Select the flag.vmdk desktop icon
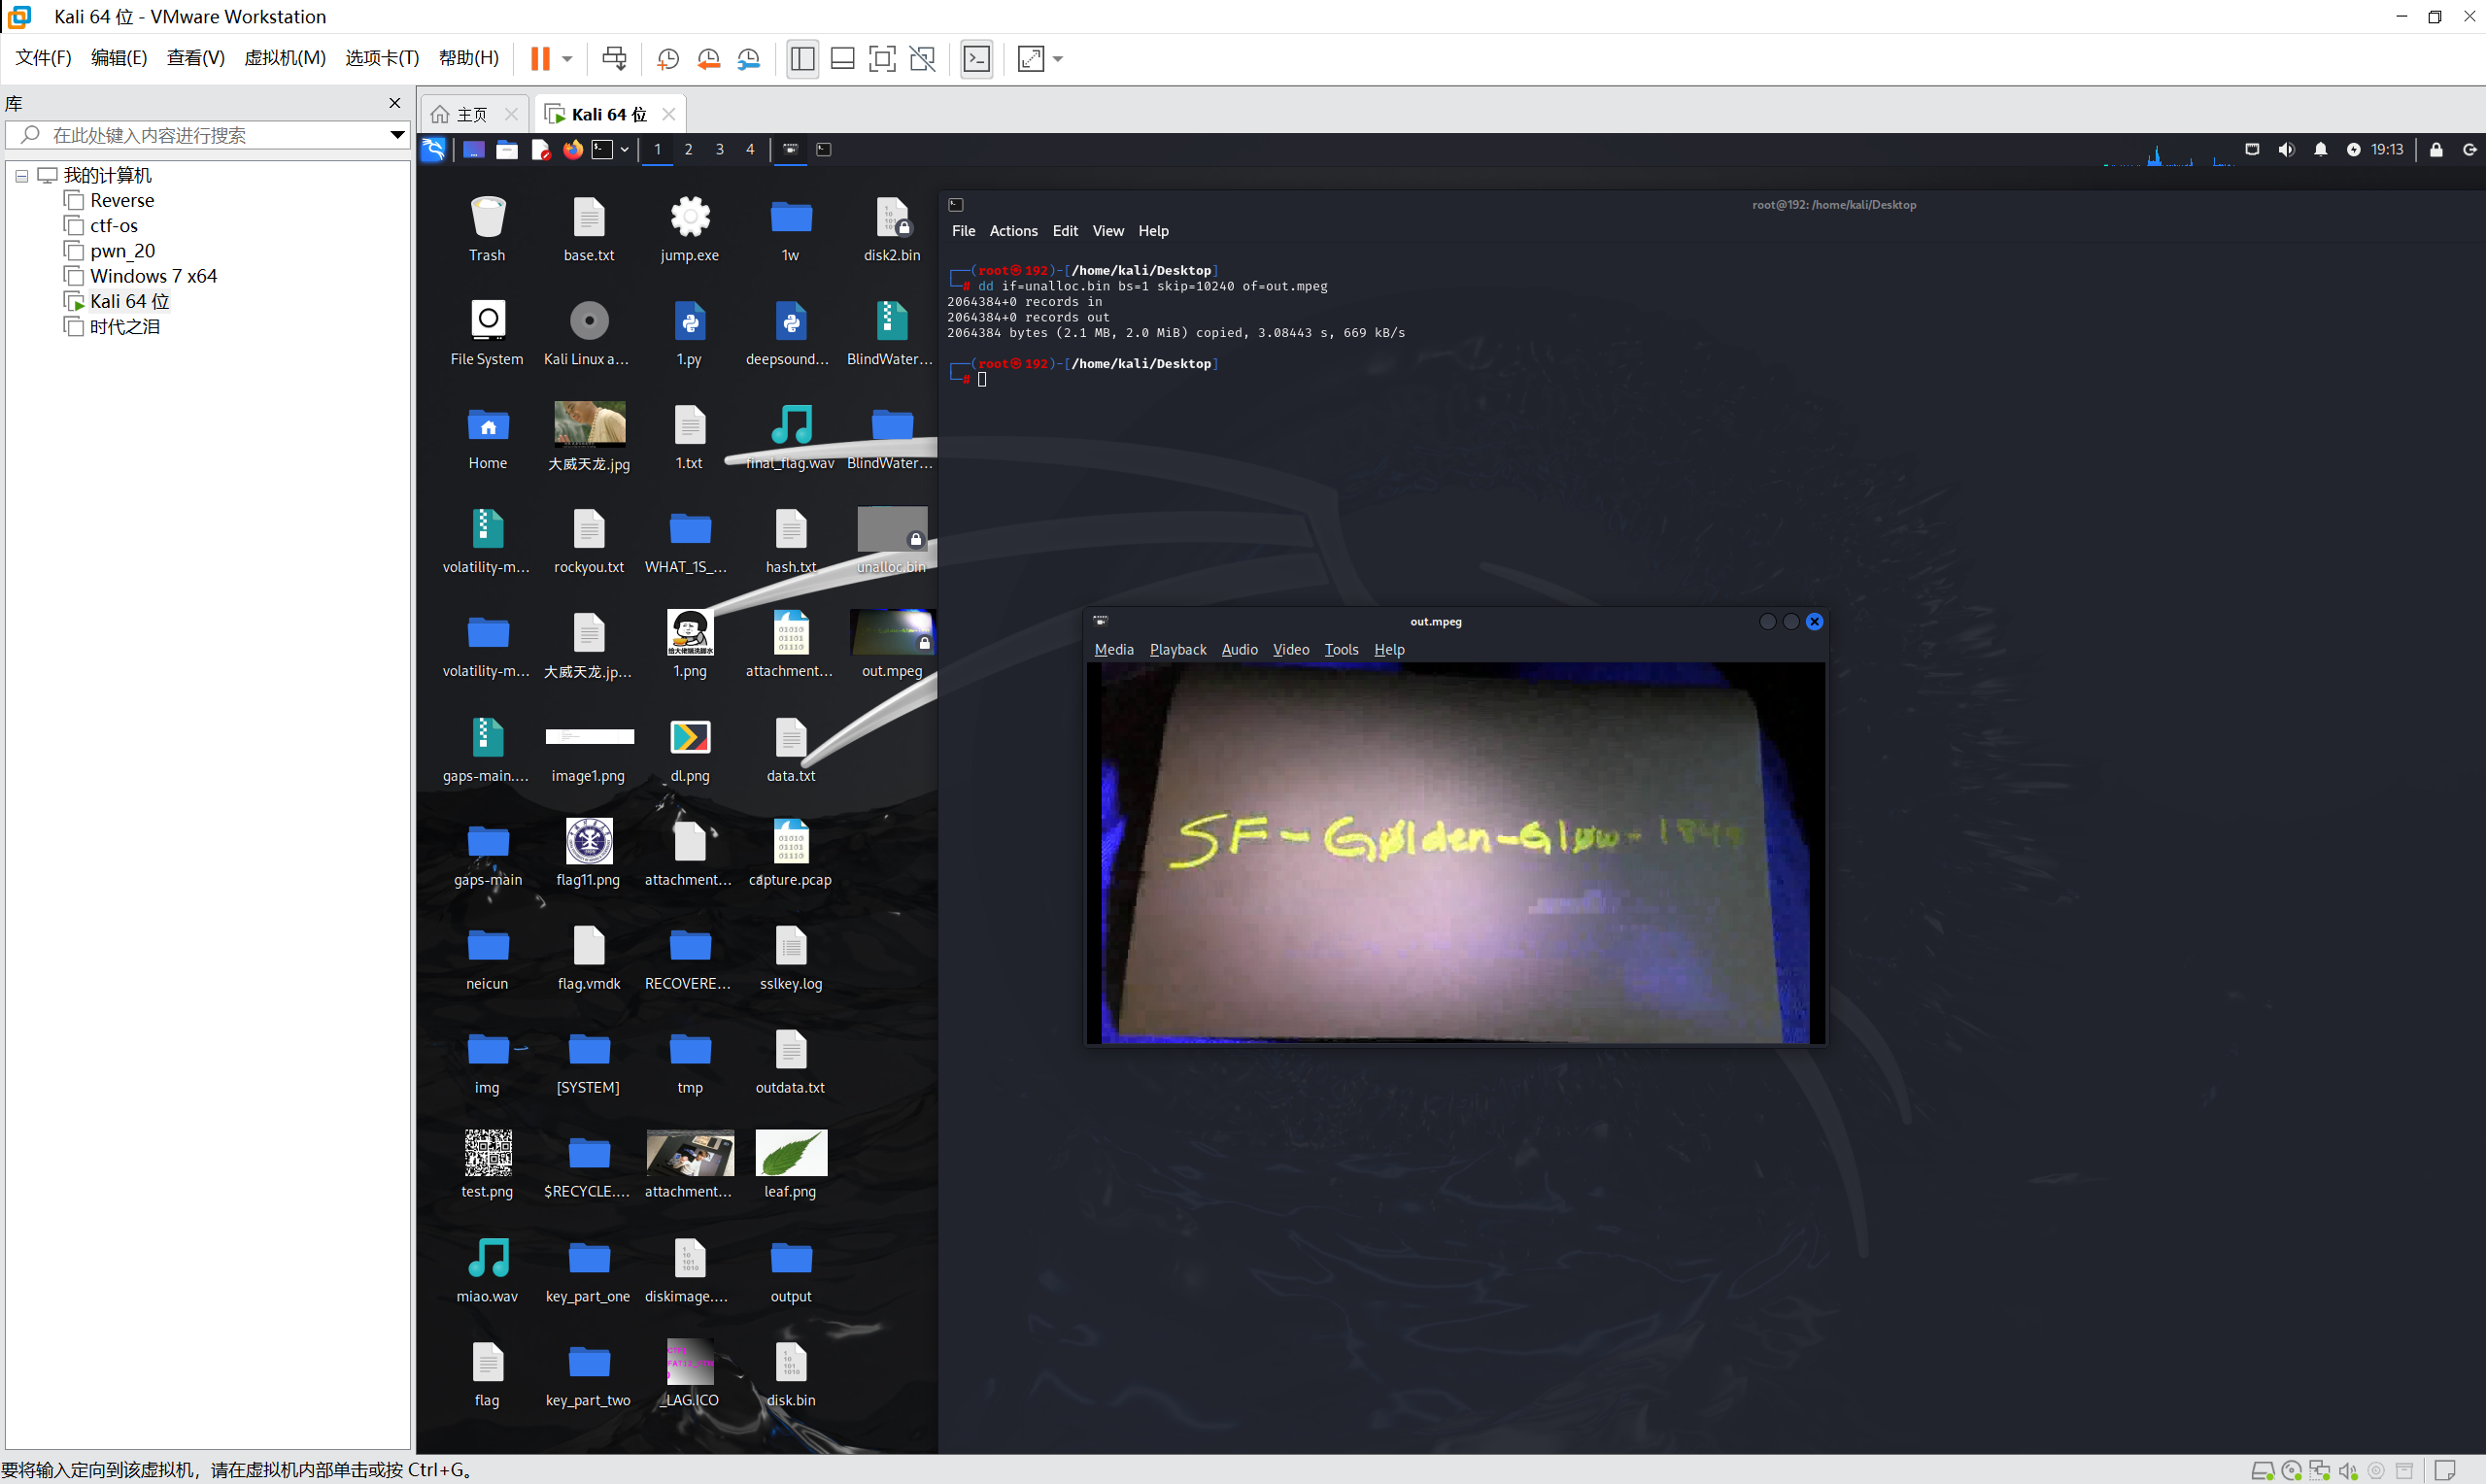This screenshot has width=2486, height=1484. (x=589, y=957)
